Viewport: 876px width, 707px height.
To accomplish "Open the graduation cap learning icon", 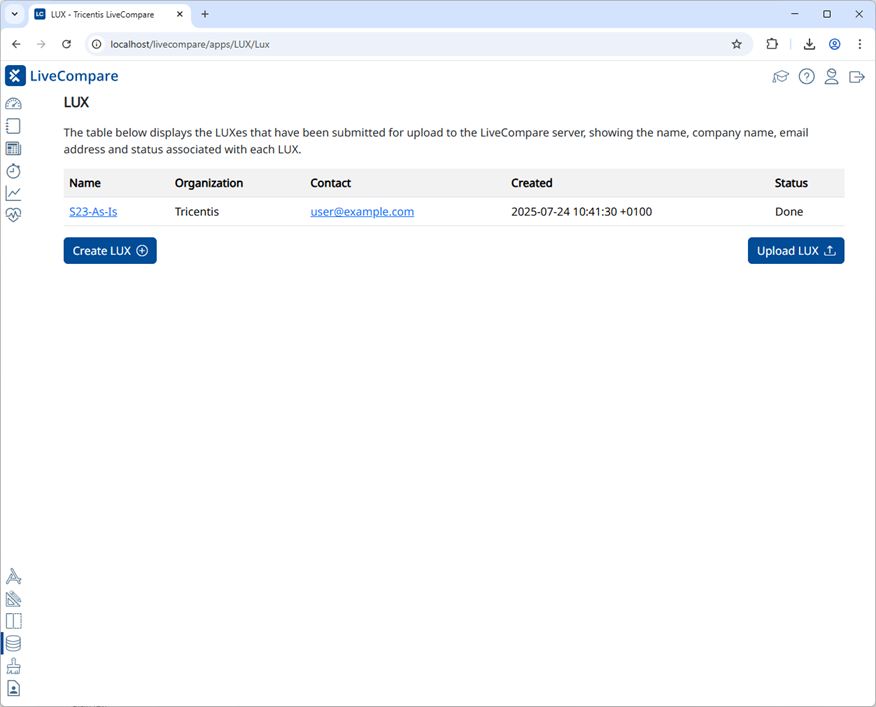I will tap(780, 77).
